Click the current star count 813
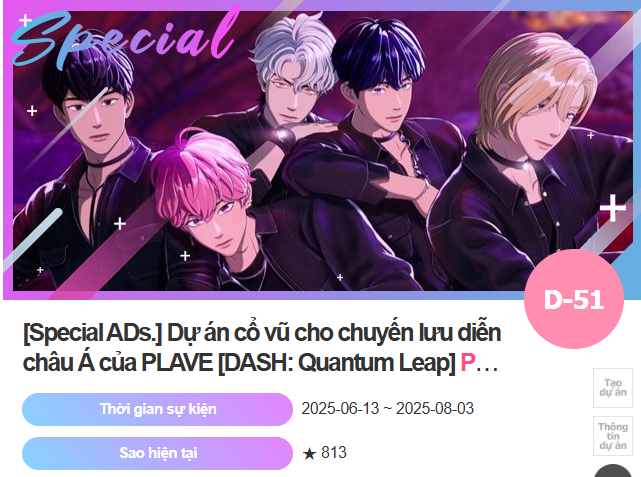The height and width of the screenshot is (477, 641). [334, 453]
